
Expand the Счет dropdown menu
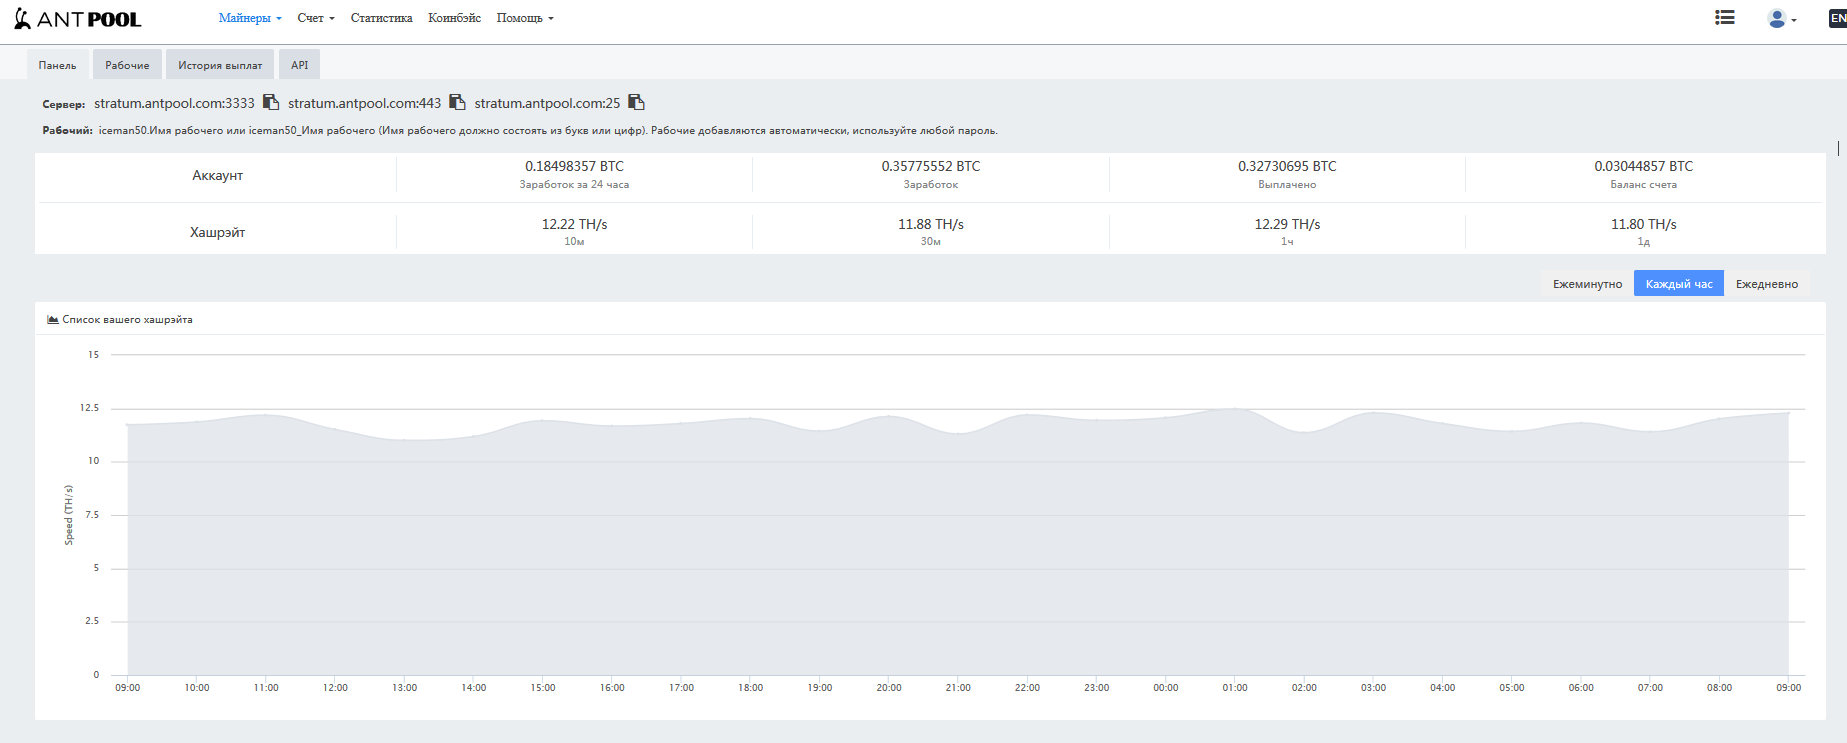[x=316, y=18]
